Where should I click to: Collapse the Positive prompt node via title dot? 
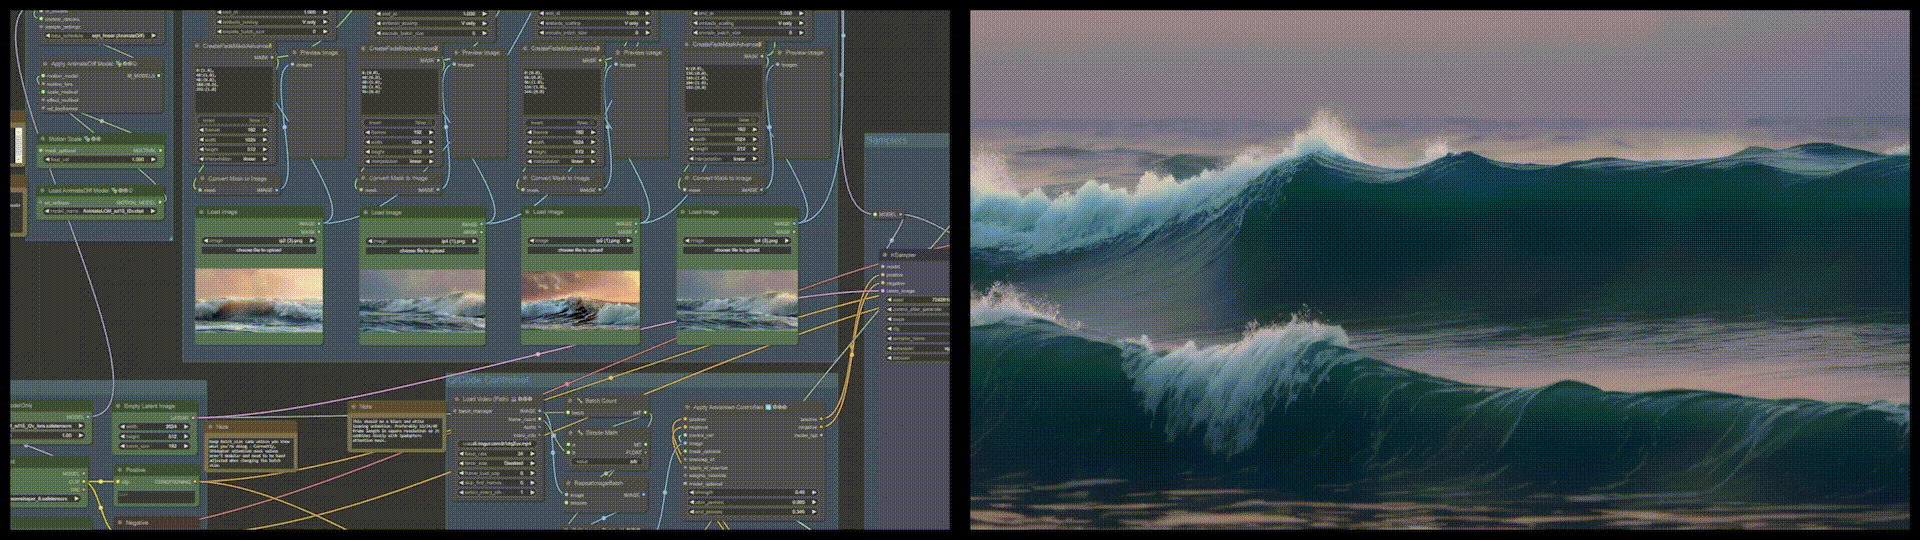click(x=120, y=470)
